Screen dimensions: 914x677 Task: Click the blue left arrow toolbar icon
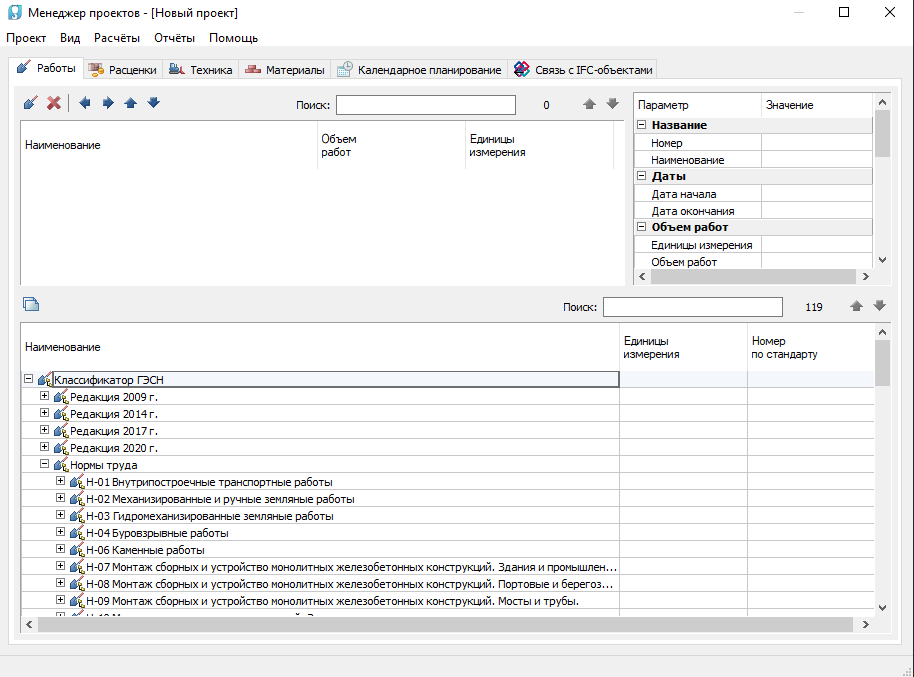pos(85,103)
